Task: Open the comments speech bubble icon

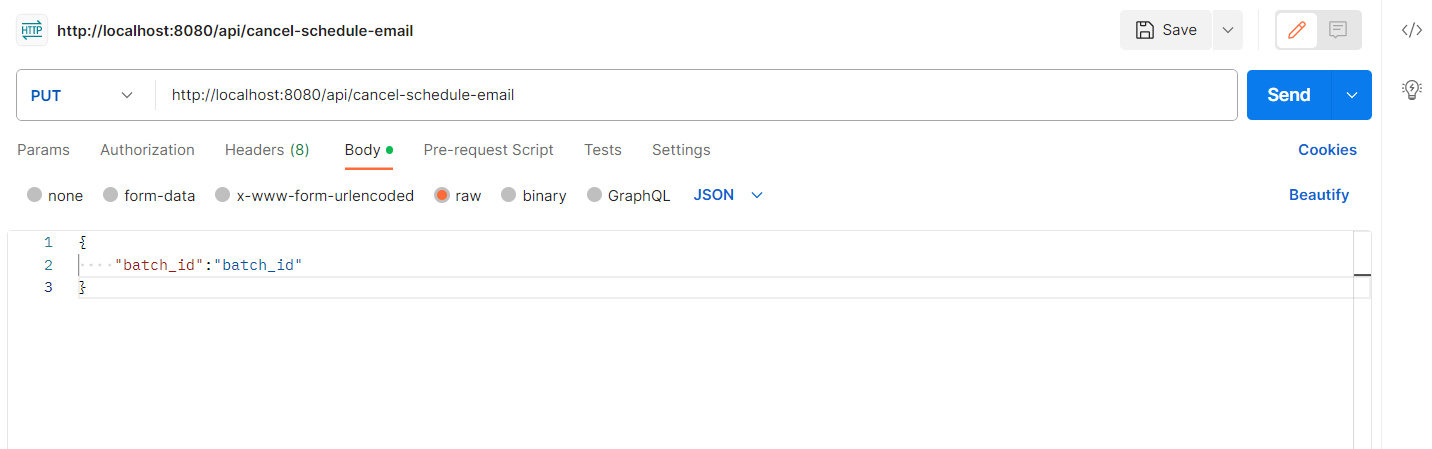Action: tap(1338, 30)
